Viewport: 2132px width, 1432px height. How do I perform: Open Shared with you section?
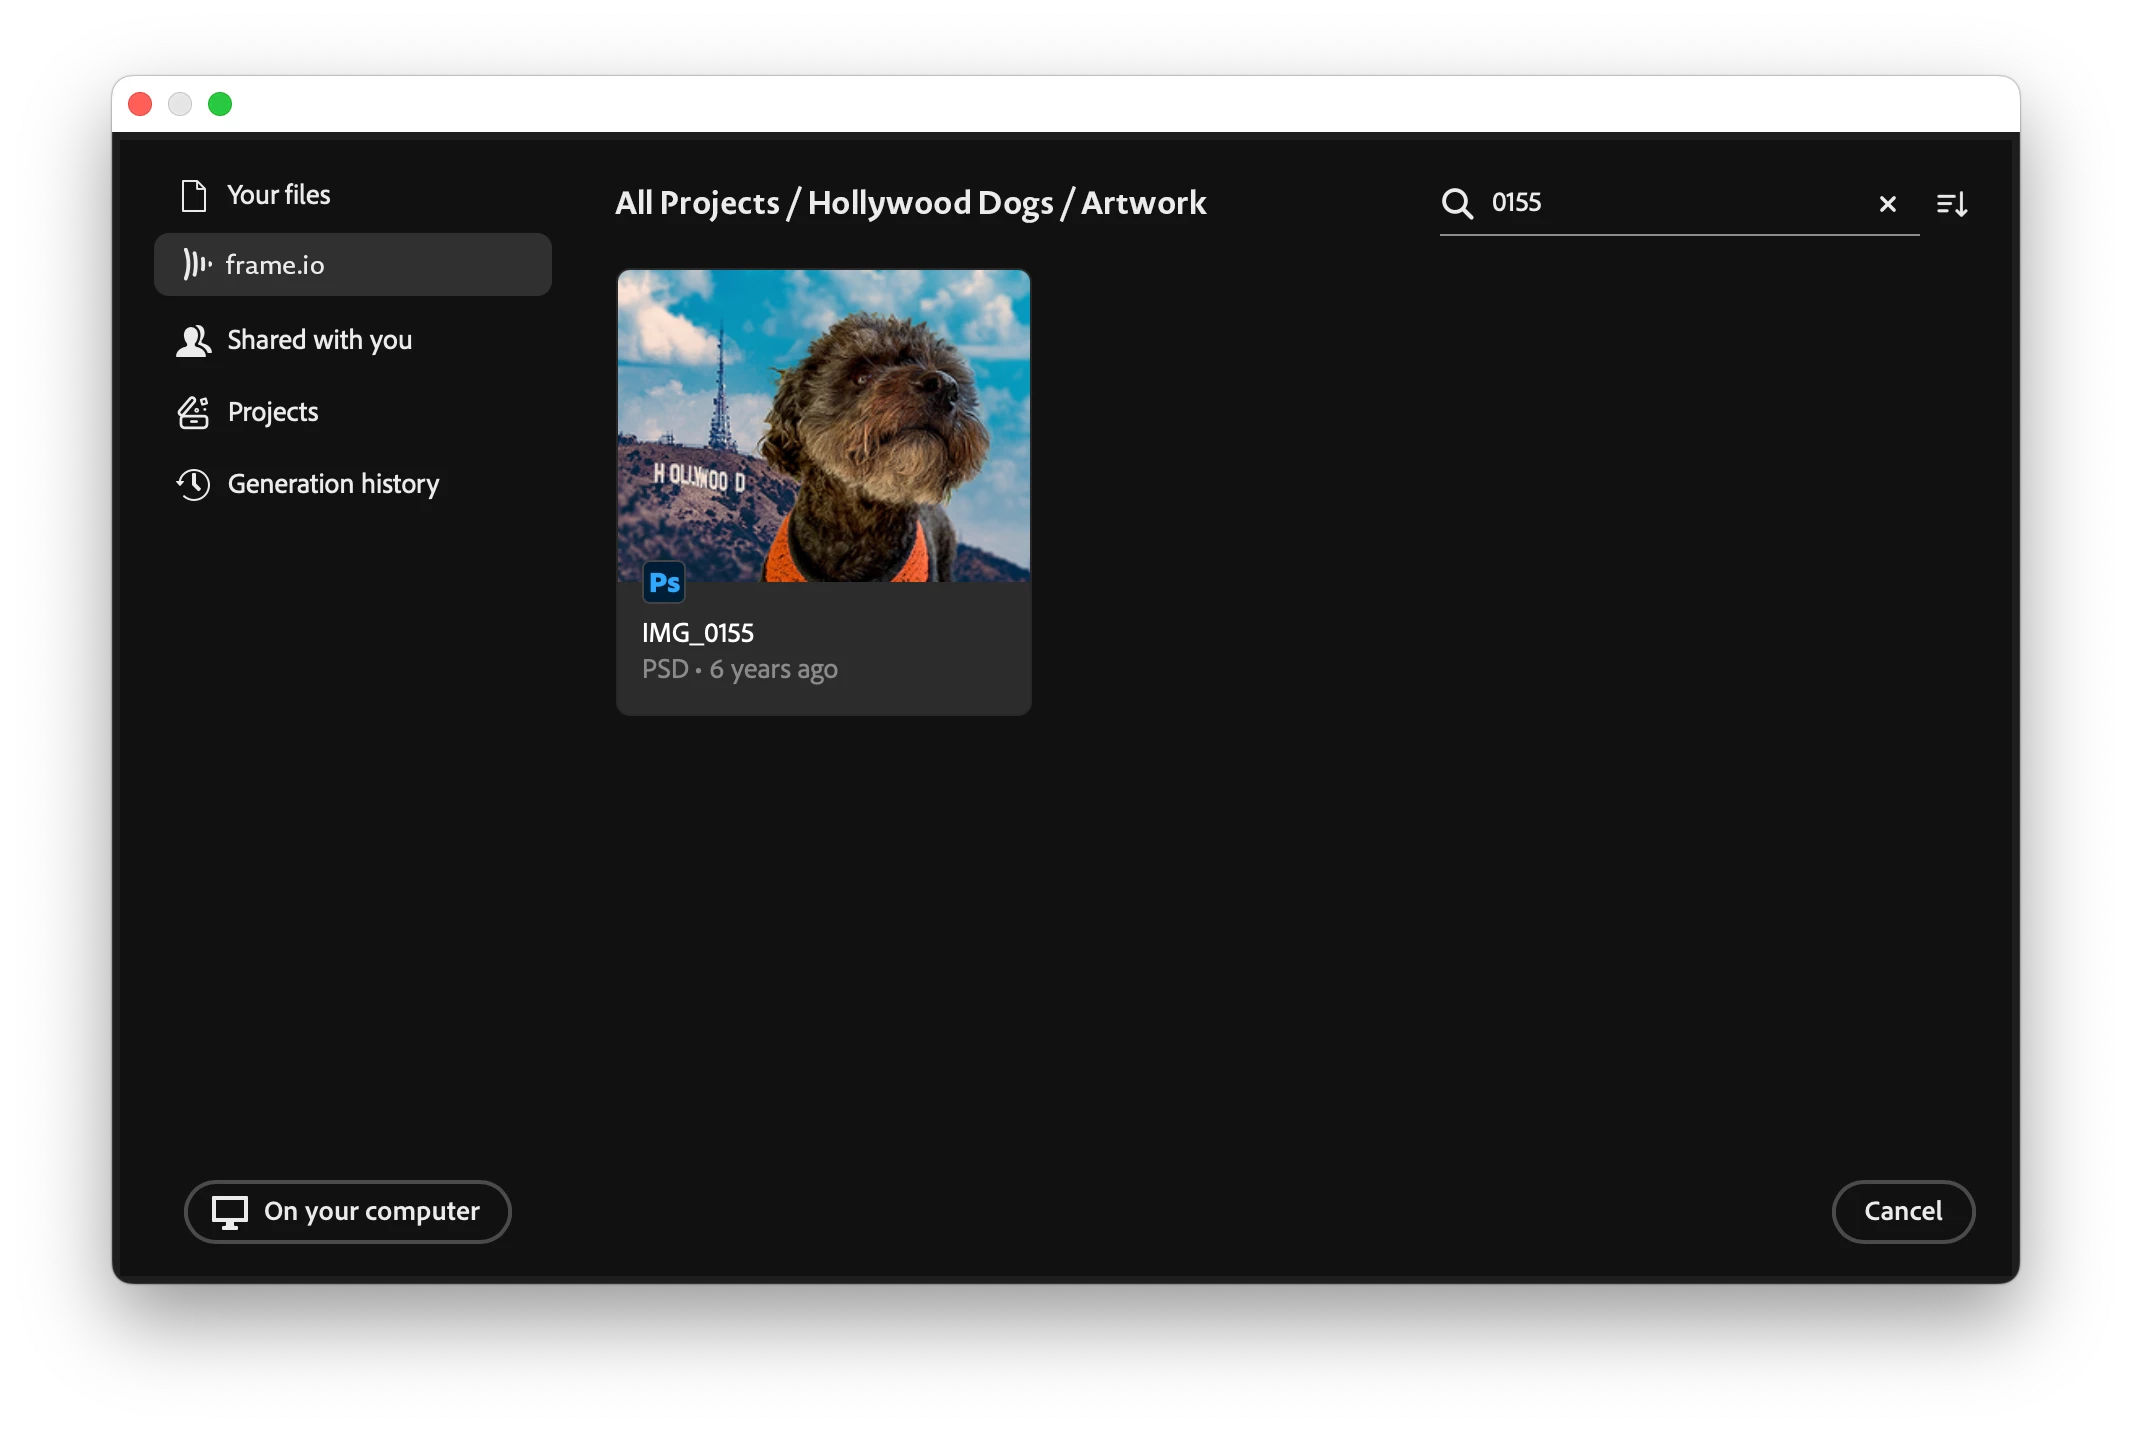(x=319, y=340)
